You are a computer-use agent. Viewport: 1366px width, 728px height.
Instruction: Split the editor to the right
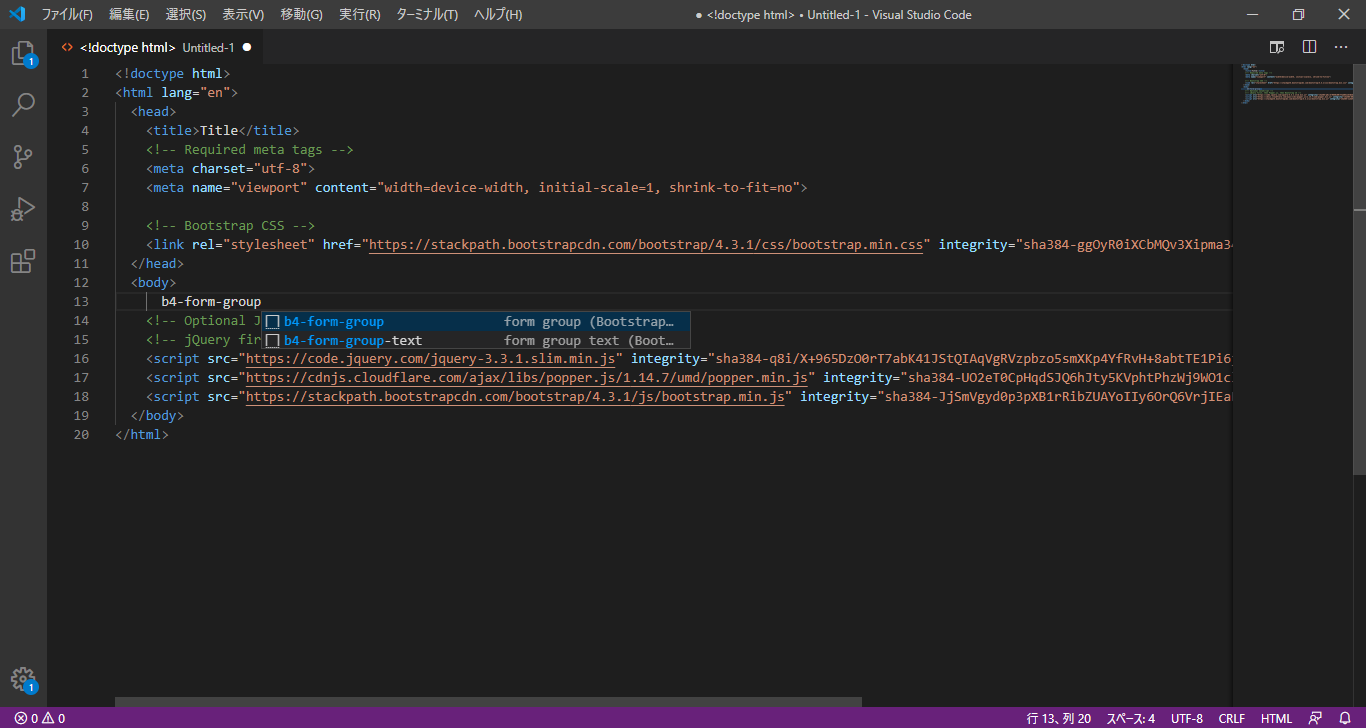click(x=1309, y=47)
